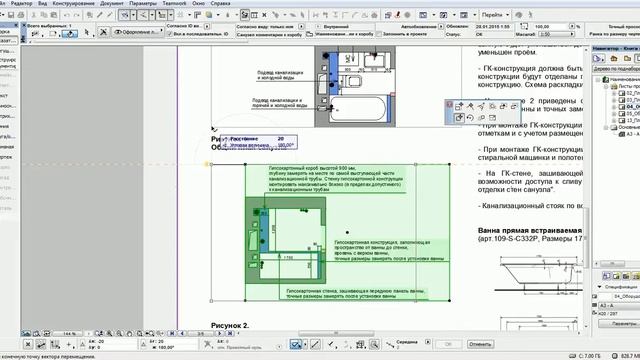Viewport: 640px width, 360px height.
Task: Collapse the Наименование root node in Navigator
Action: (x=598, y=79)
